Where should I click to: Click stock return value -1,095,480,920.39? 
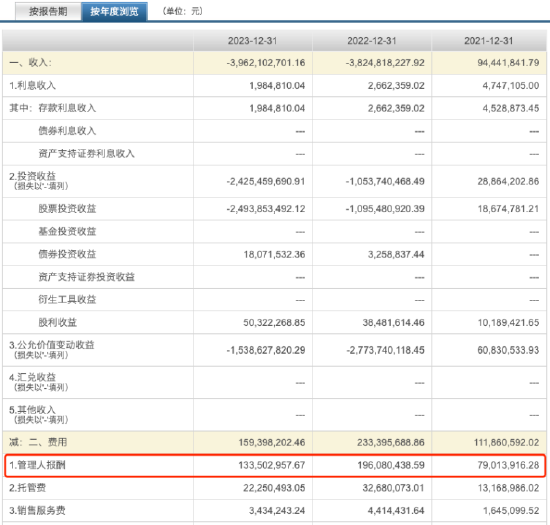(385, 209)
